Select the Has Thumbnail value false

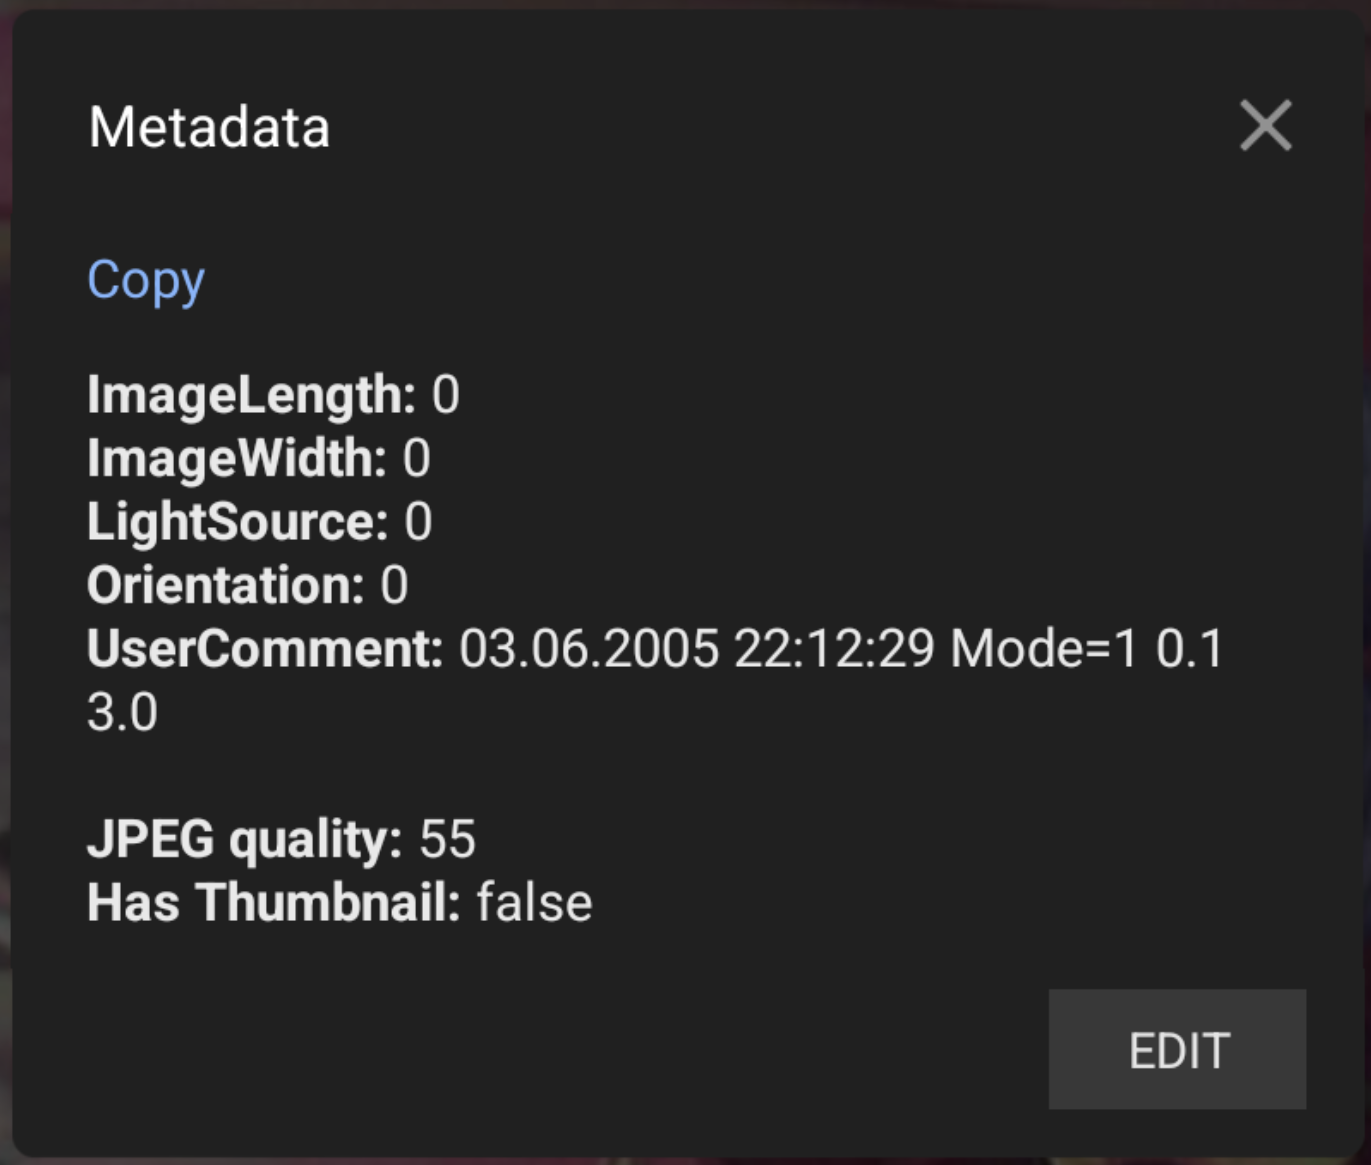click(534, 903)
